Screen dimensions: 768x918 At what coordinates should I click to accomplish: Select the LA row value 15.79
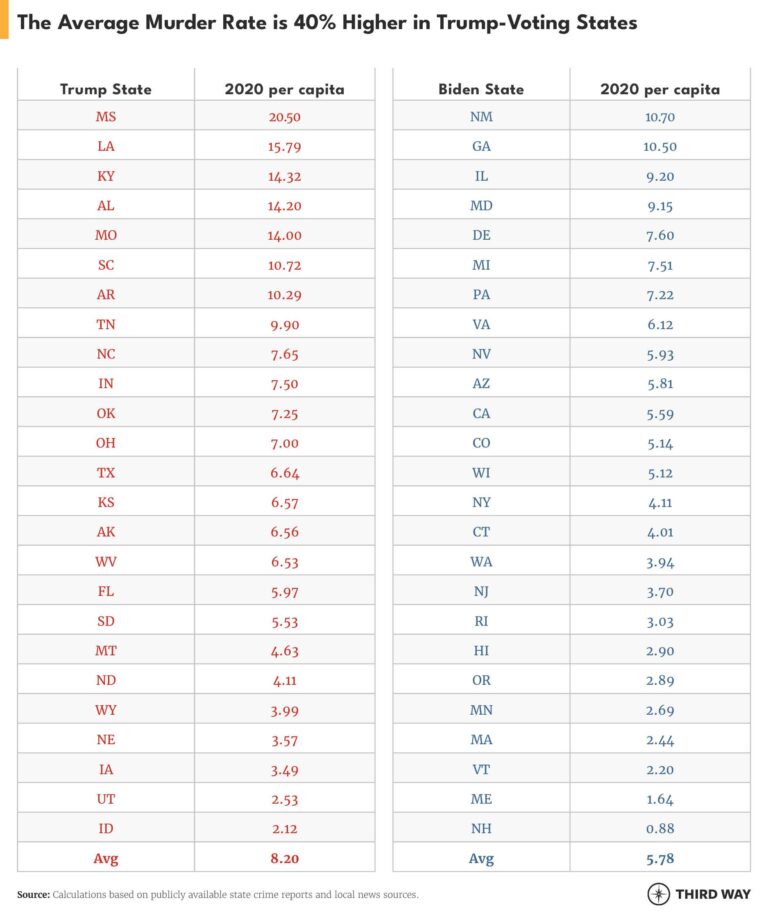[284, 146]
